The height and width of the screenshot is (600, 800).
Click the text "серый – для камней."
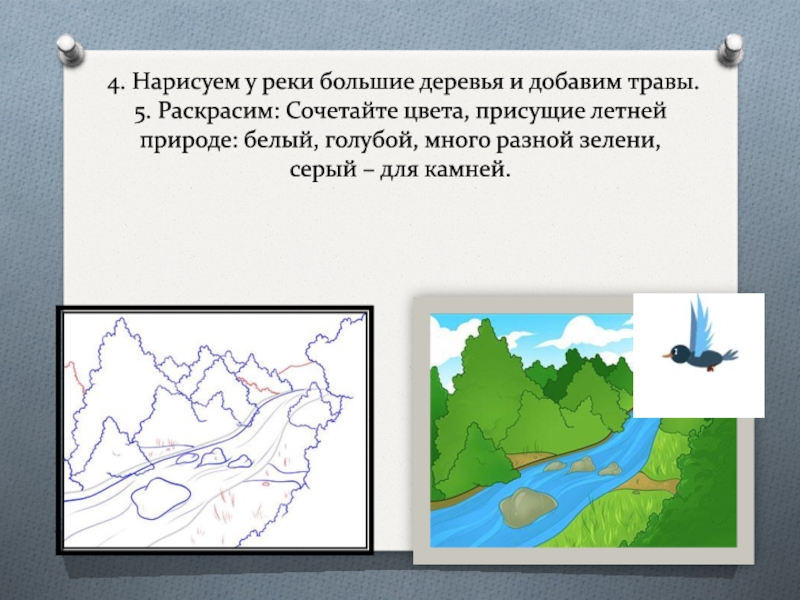pos(400,170)
